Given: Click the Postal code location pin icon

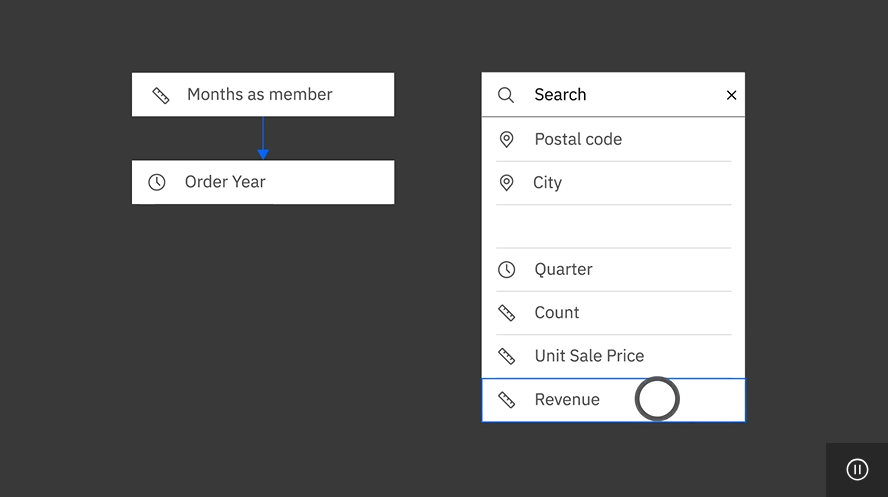Looking at the screenshot, I should [x=506, y=139].
